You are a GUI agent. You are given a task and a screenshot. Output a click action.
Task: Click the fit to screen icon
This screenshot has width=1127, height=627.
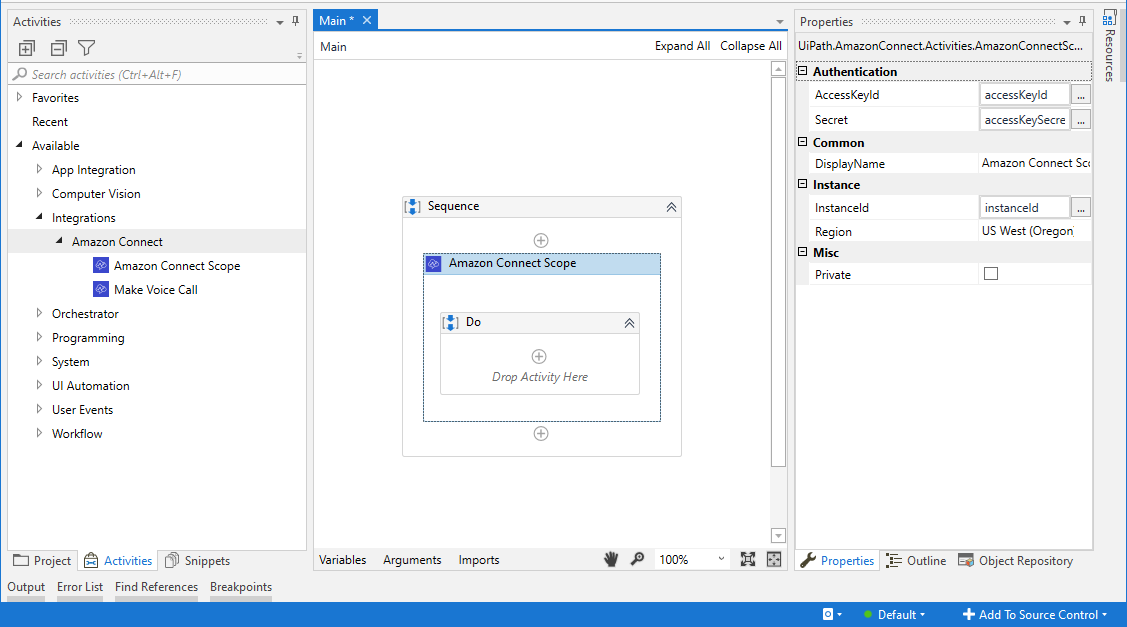pos(748,559)
